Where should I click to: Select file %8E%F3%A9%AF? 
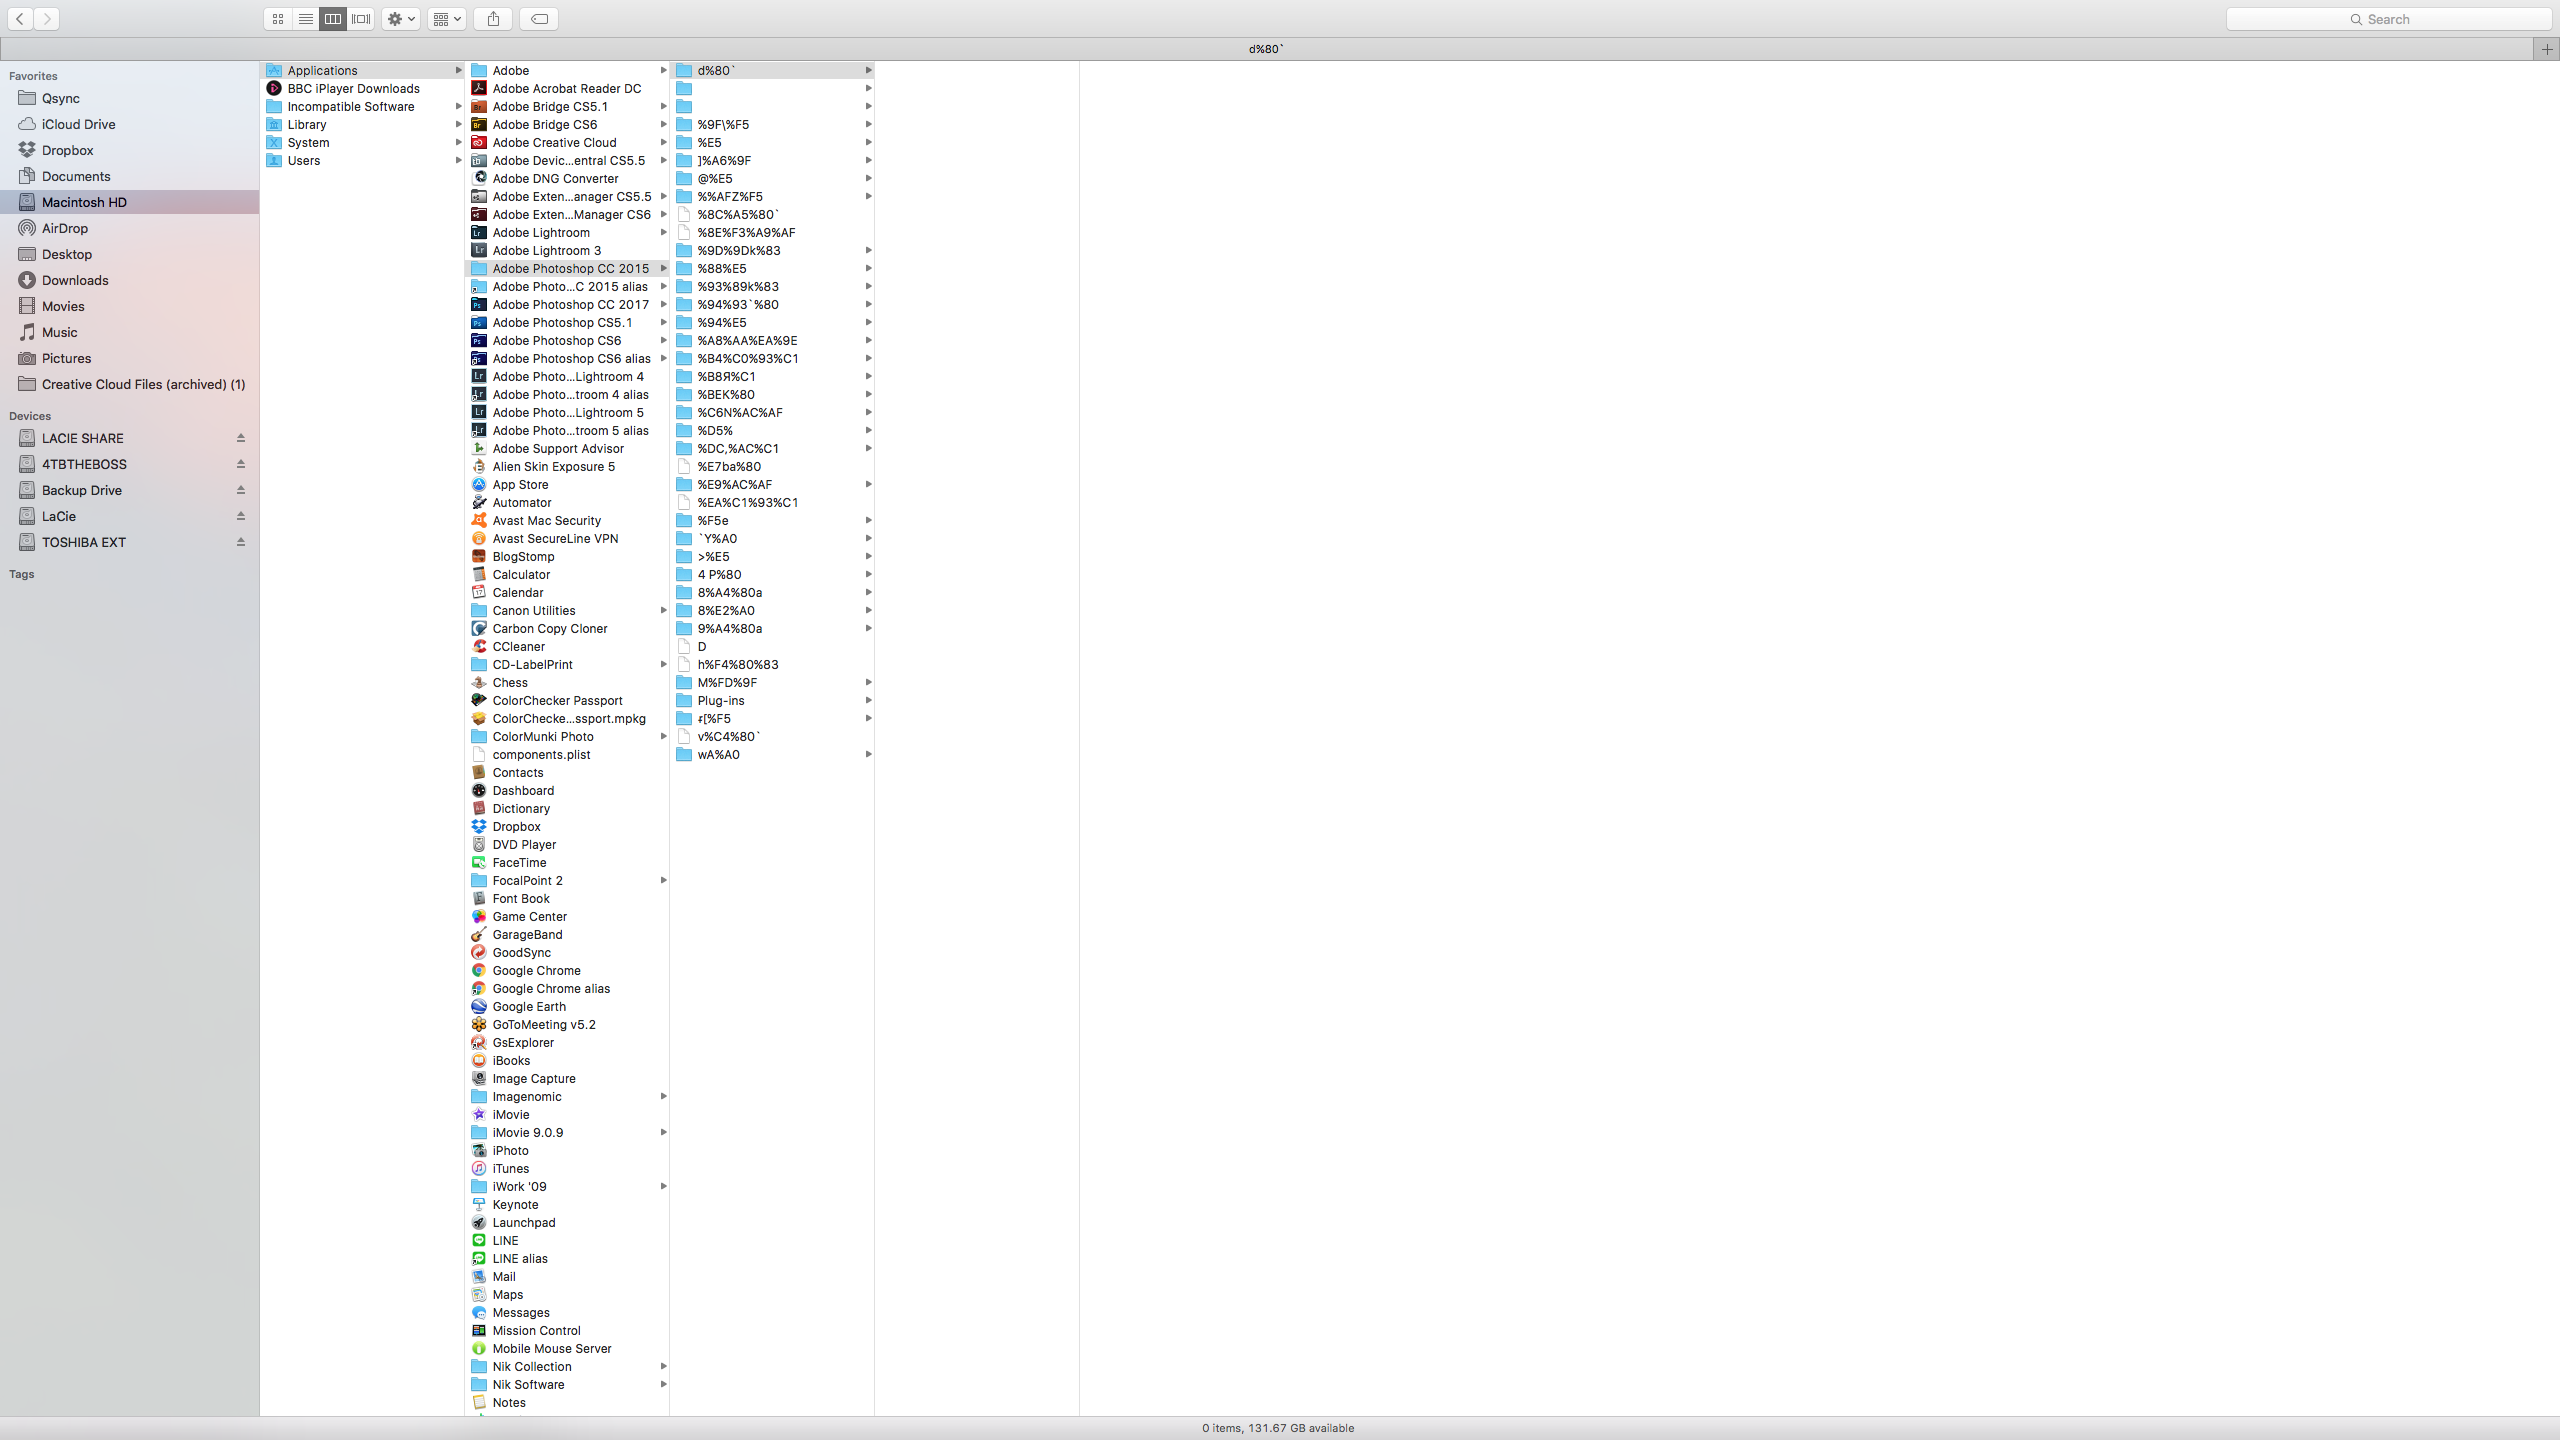coord(747,232)
